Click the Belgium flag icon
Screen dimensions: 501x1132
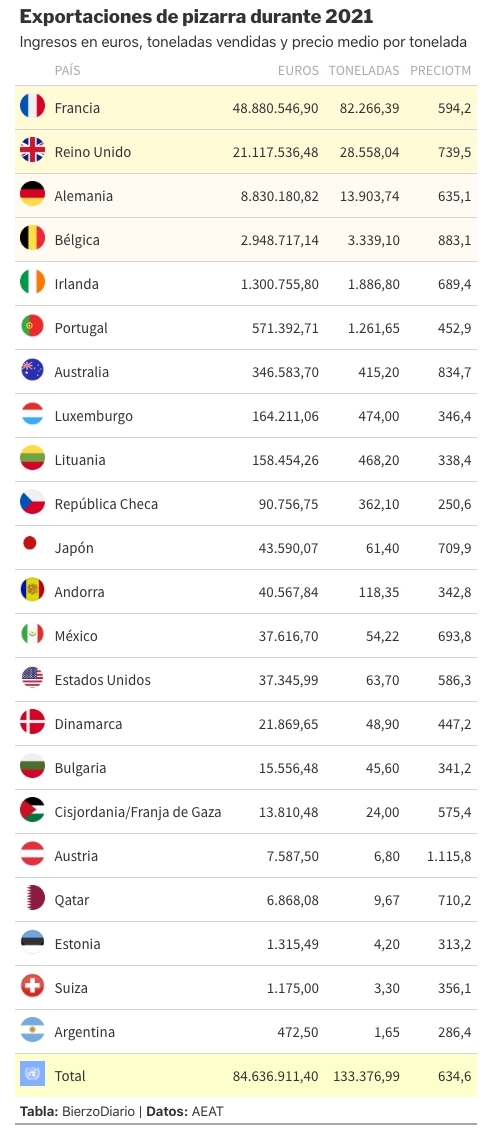(x=32, y=239)
